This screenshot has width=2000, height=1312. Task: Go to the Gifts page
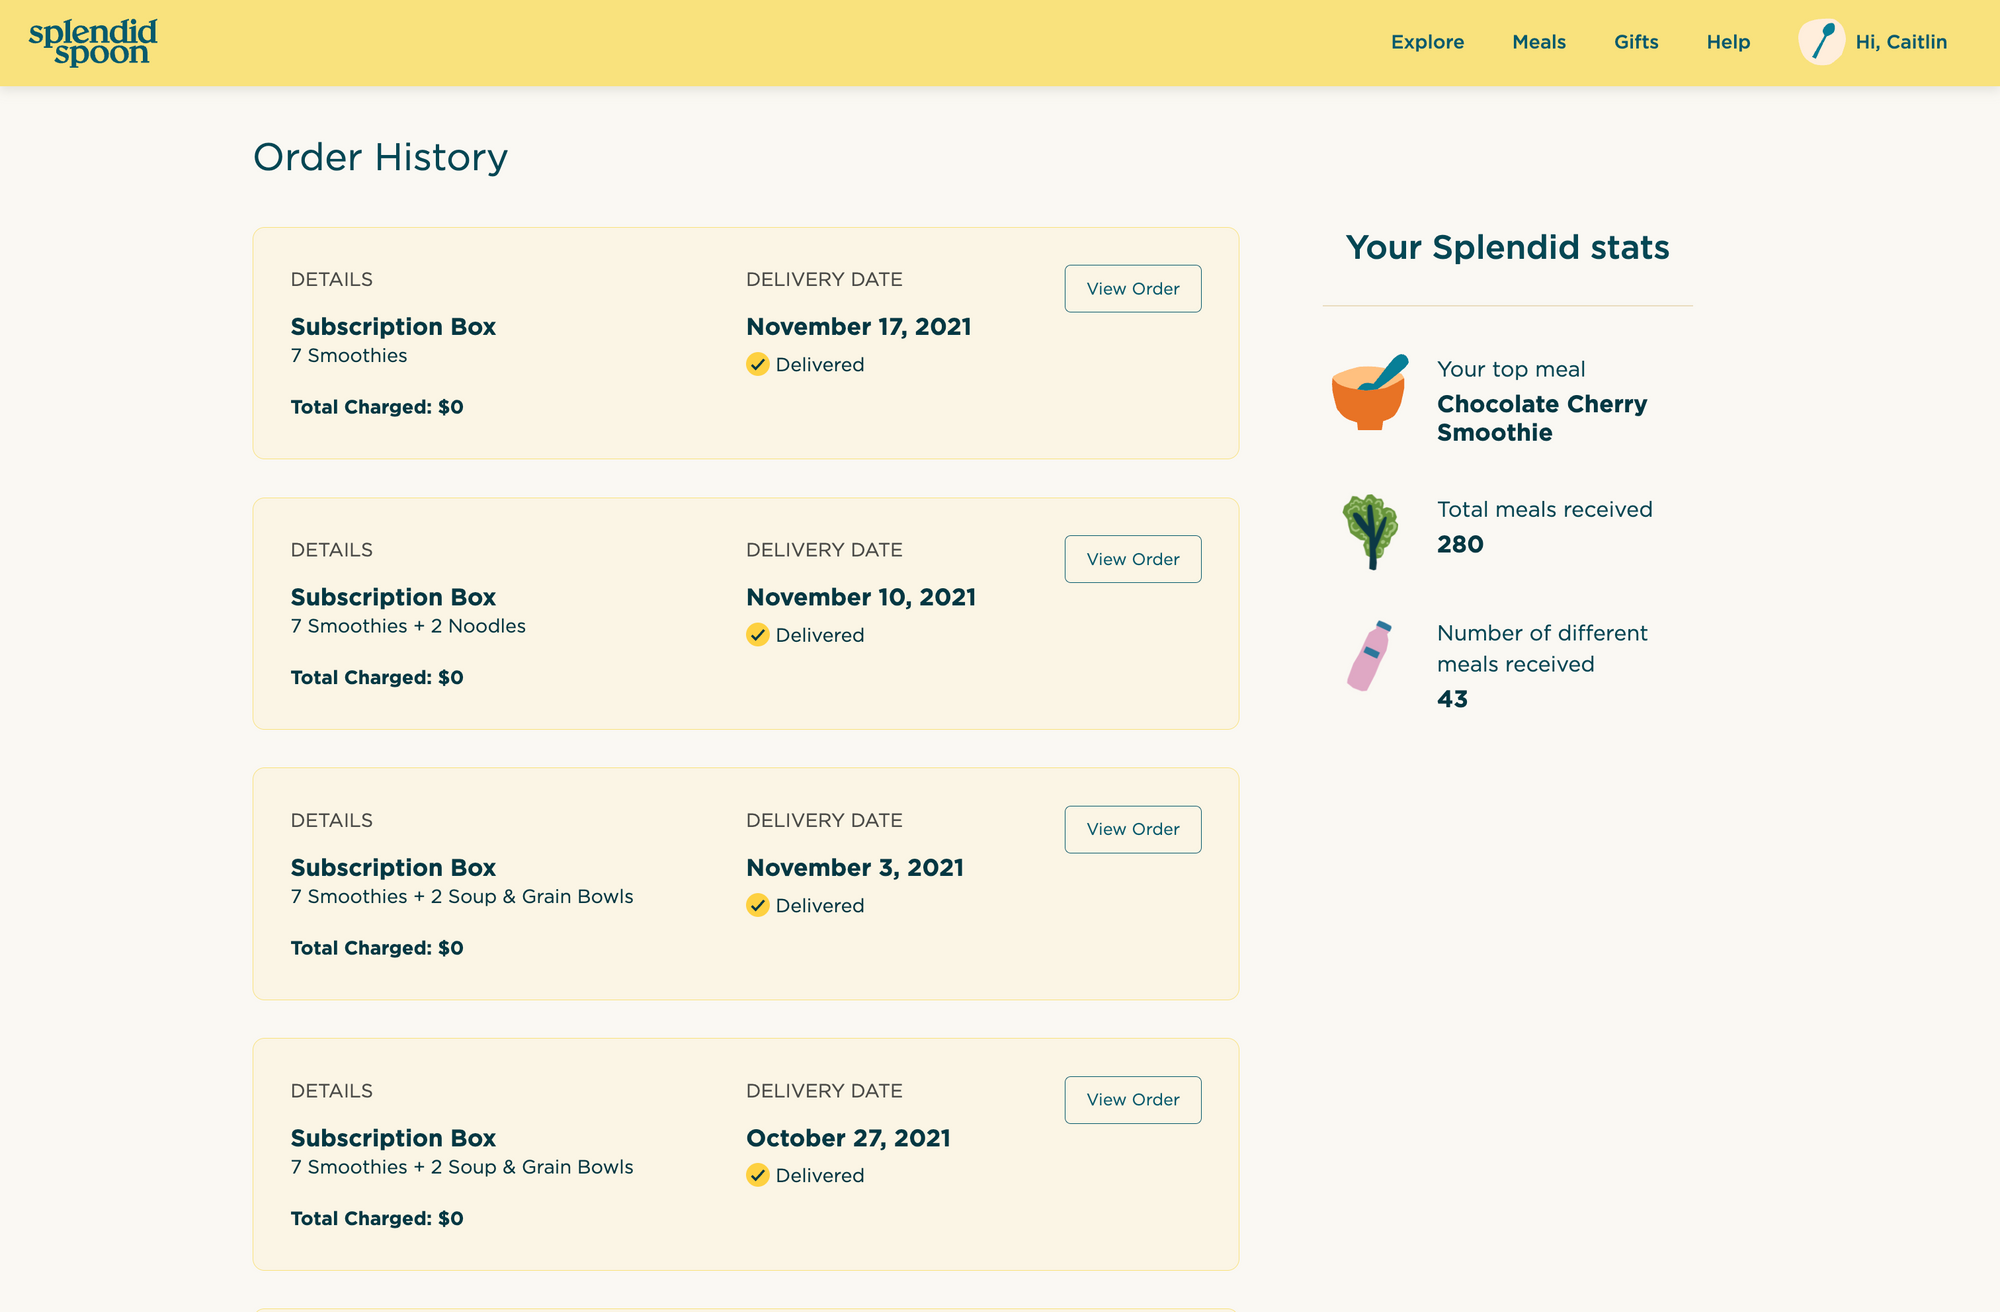[1636, 42]
